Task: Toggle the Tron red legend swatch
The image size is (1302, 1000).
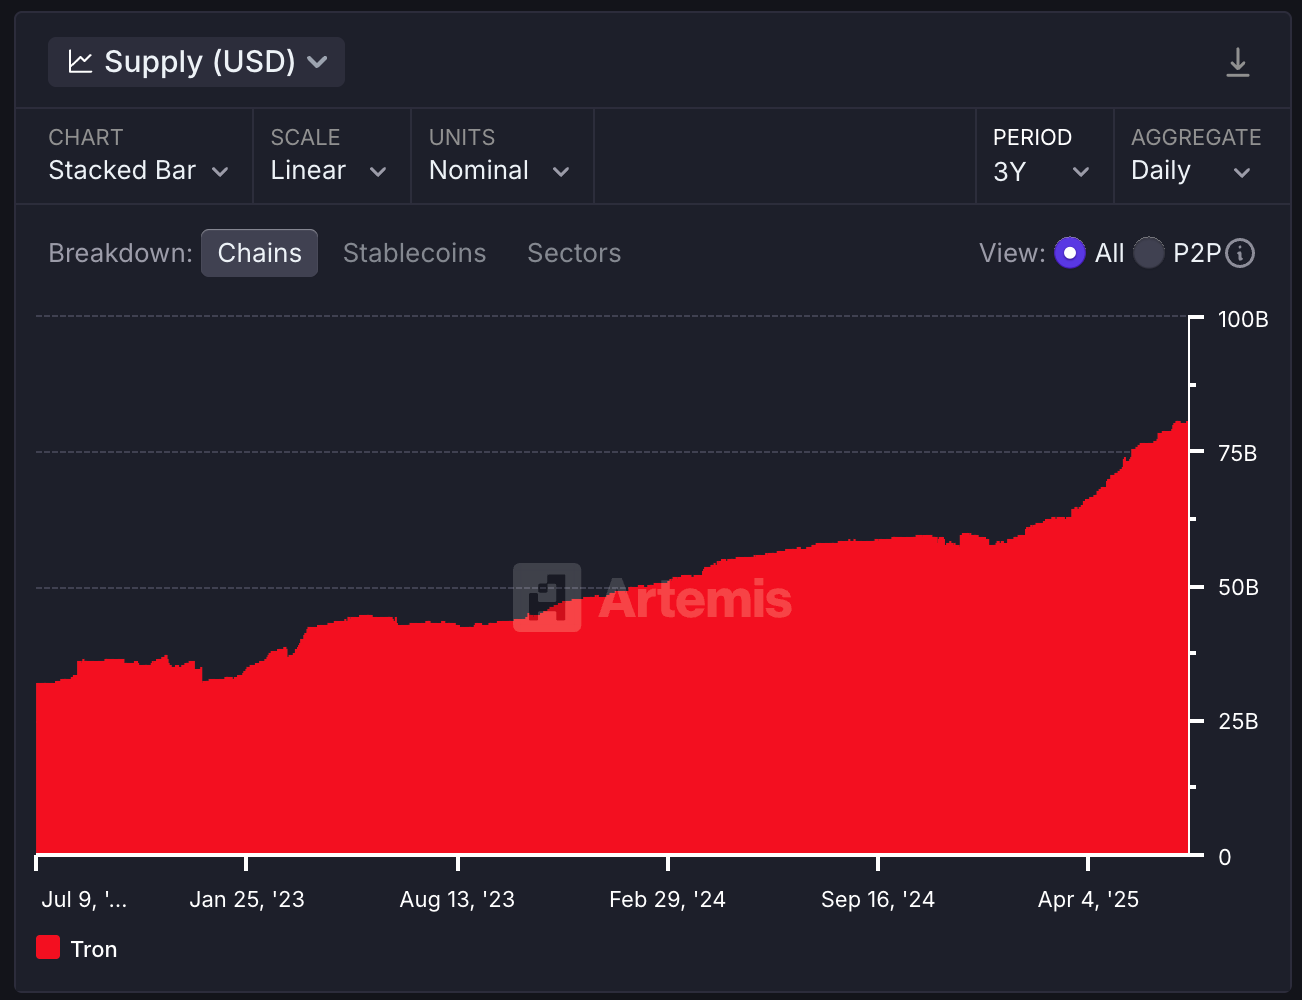Action: [x=48, y=947]
